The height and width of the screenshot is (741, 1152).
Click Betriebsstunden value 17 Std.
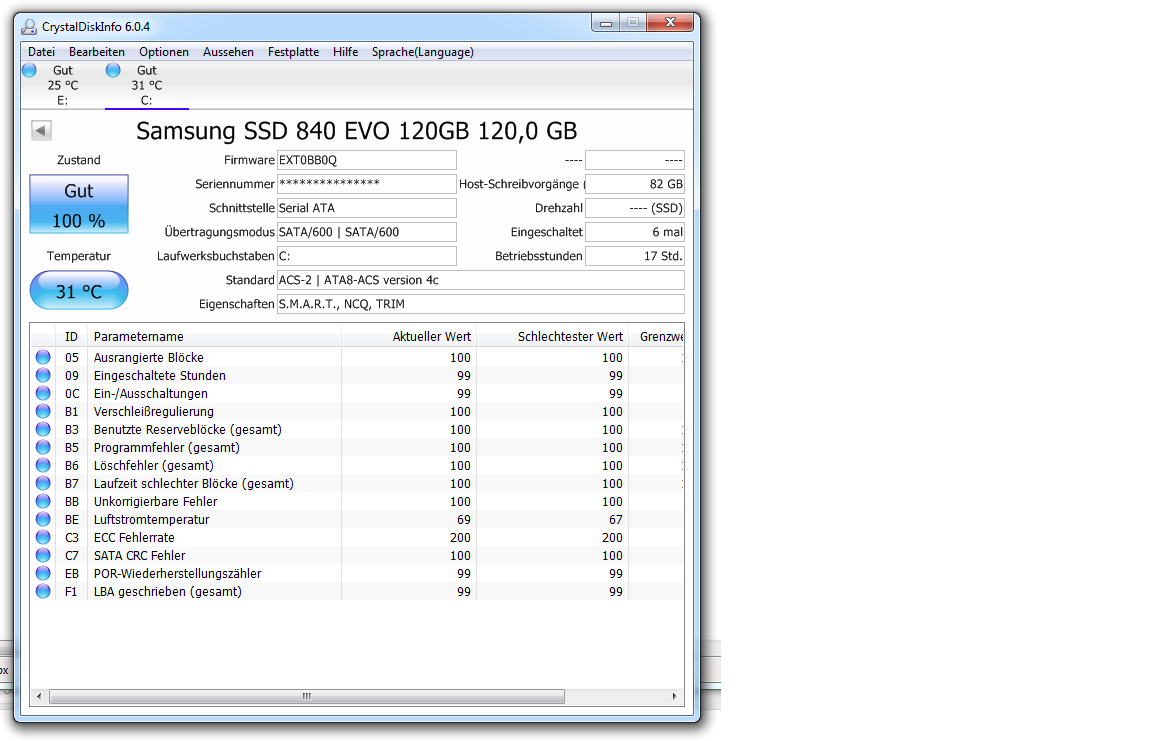(635, 256)
